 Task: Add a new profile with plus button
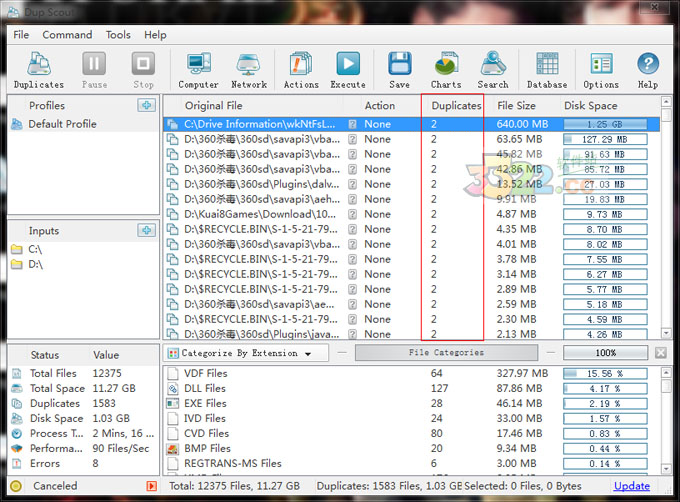click(147, 105)
